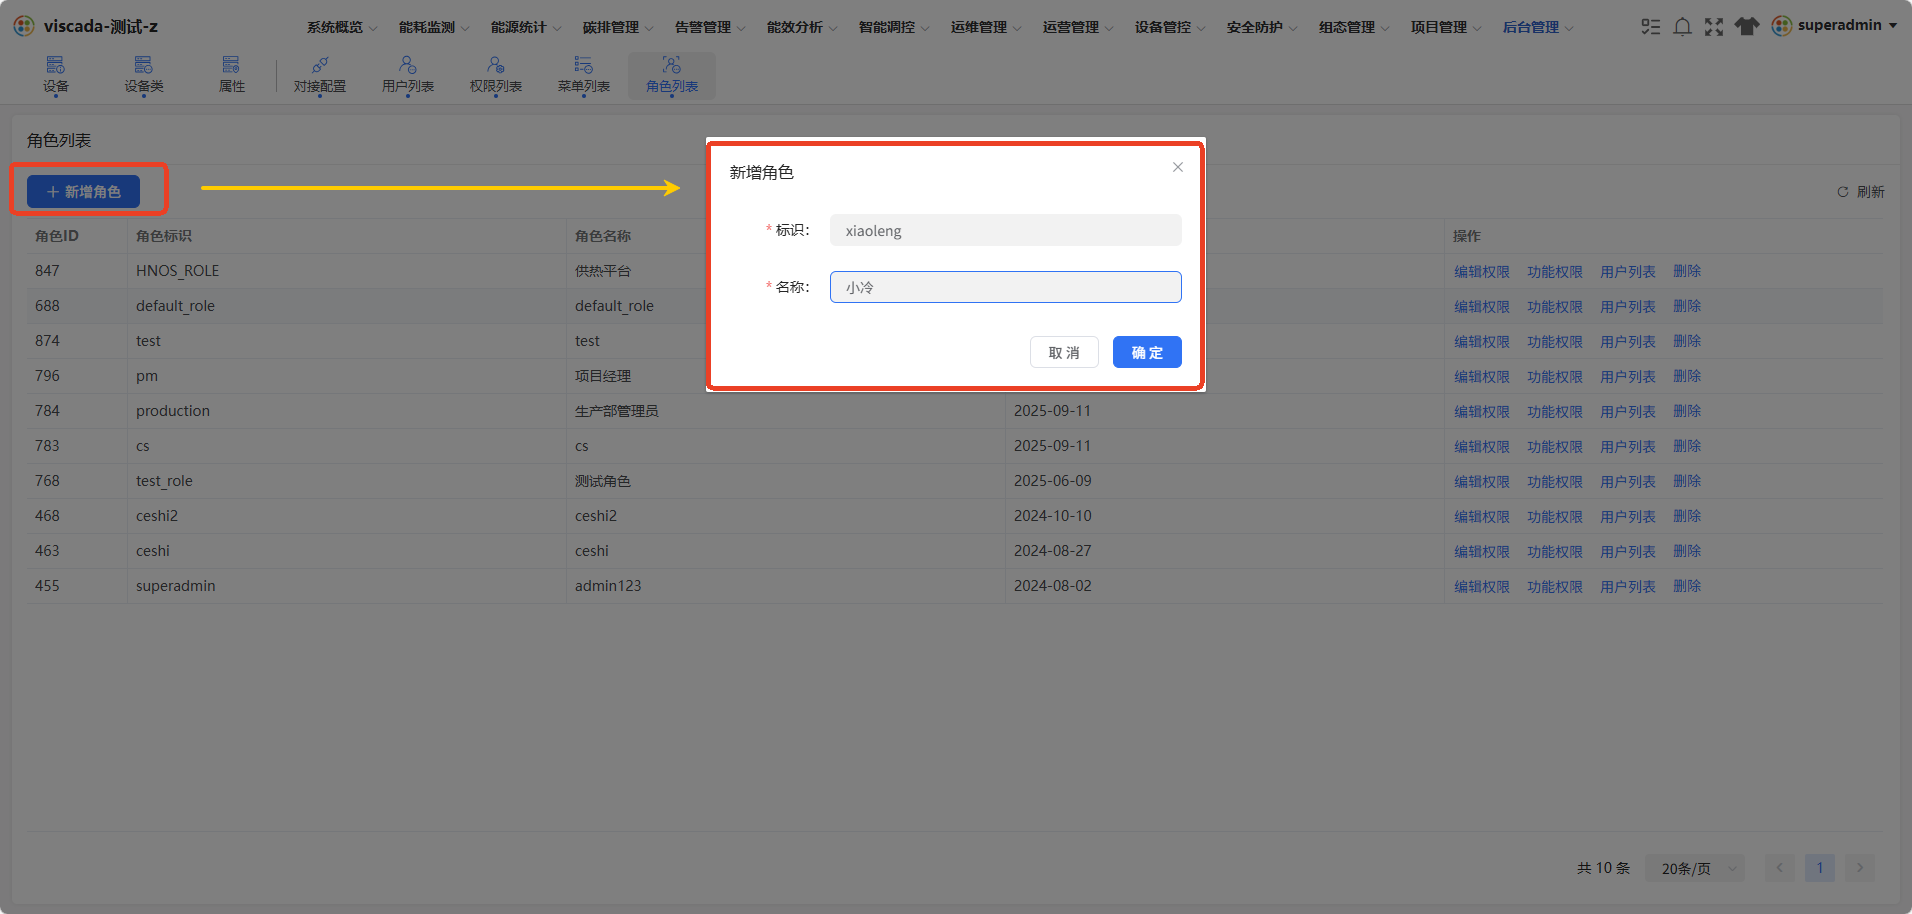Open the 属性 toolbar icon
Viewport: 1912px width, 914px height.
point(232,75)
